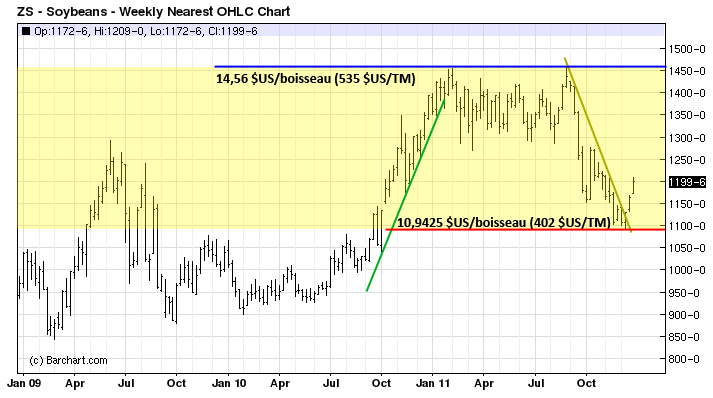Click the 1150-0 price axis label
Image resolution: width=713 pixels, height=398 pixels.
click(x=687, y=204)
